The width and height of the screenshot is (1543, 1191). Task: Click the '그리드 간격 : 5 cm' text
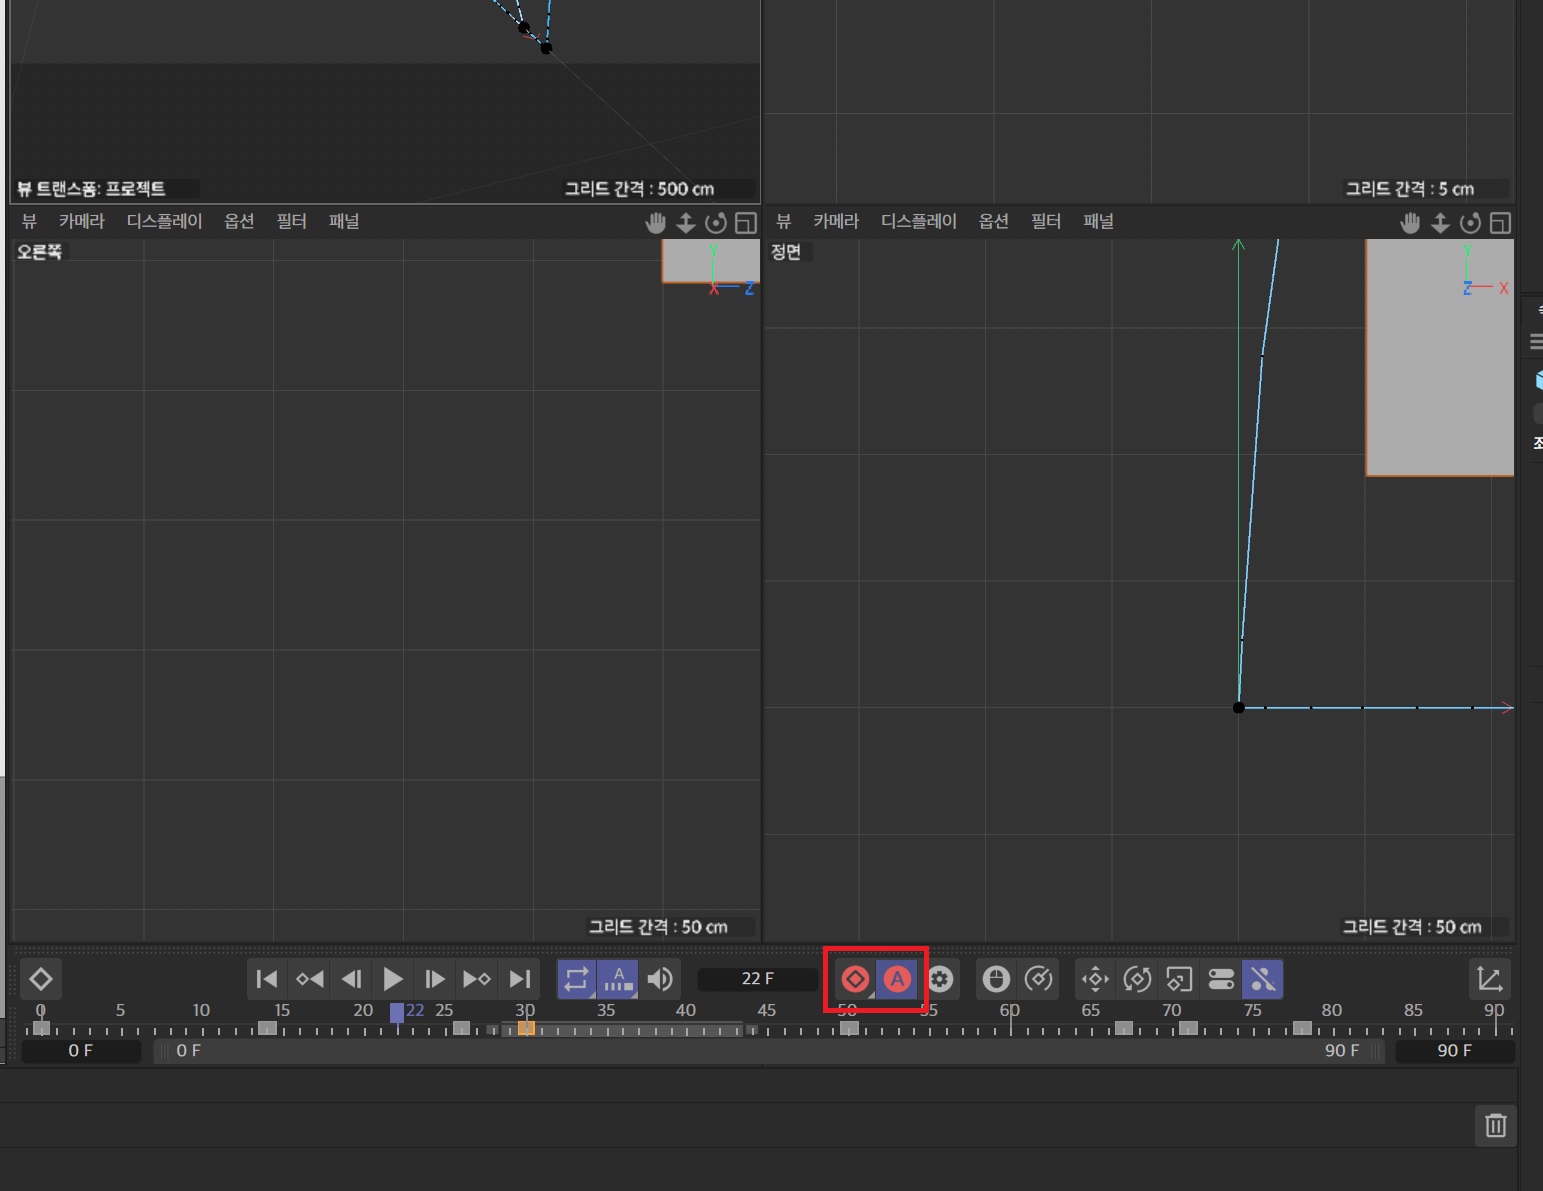click(1410, 189)
